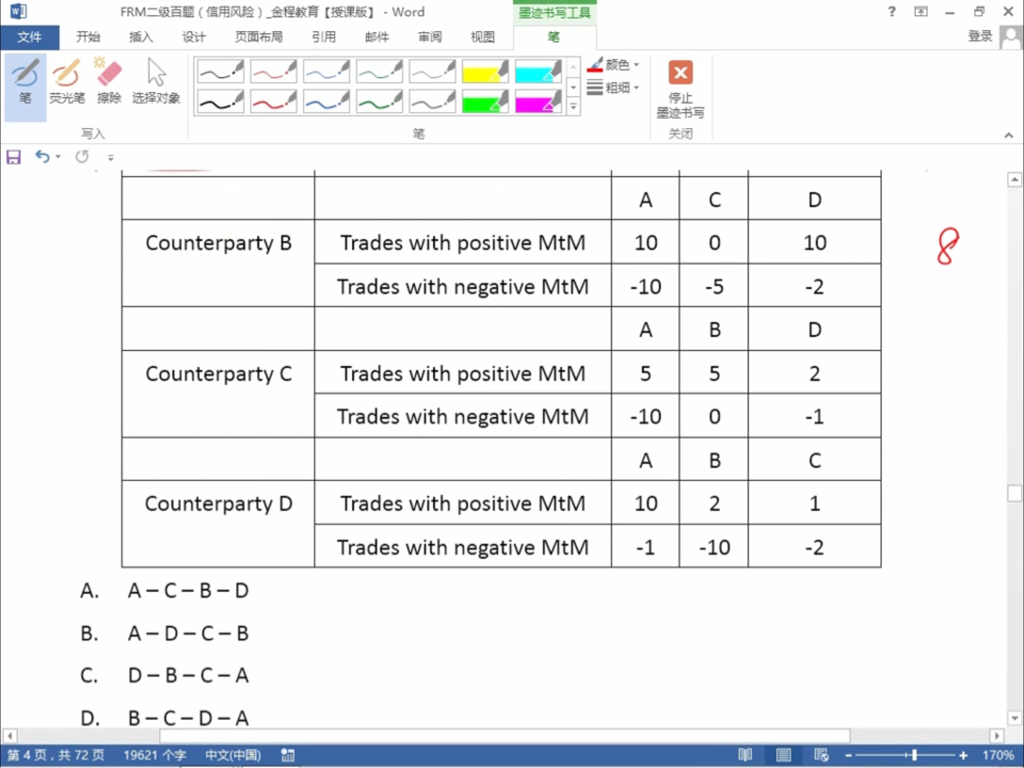The image size is (1024, 768).
Task: Click the zoom slider handle
Action: [914, 756]
